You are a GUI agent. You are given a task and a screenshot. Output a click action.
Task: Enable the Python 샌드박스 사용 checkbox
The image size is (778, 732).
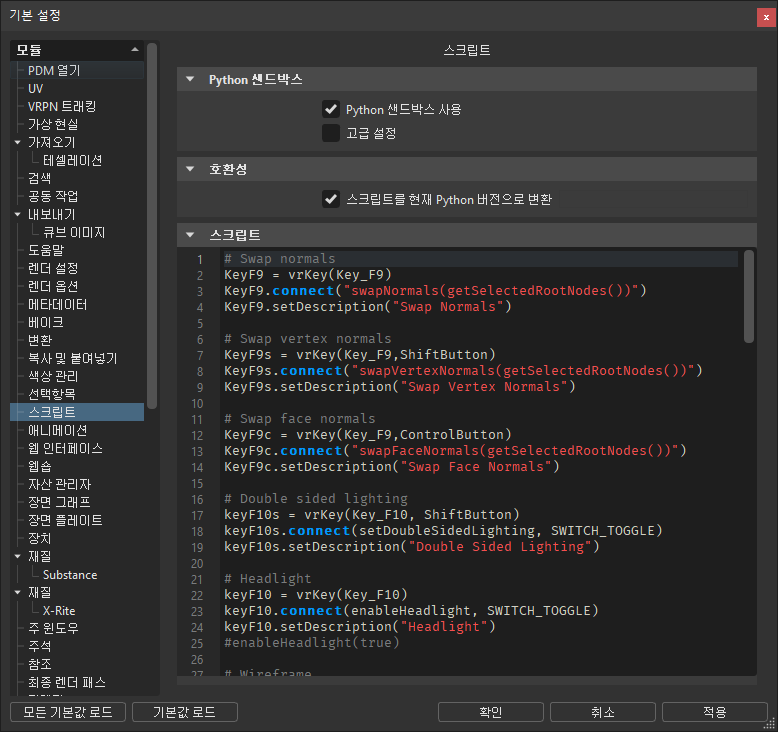(331, 109)
